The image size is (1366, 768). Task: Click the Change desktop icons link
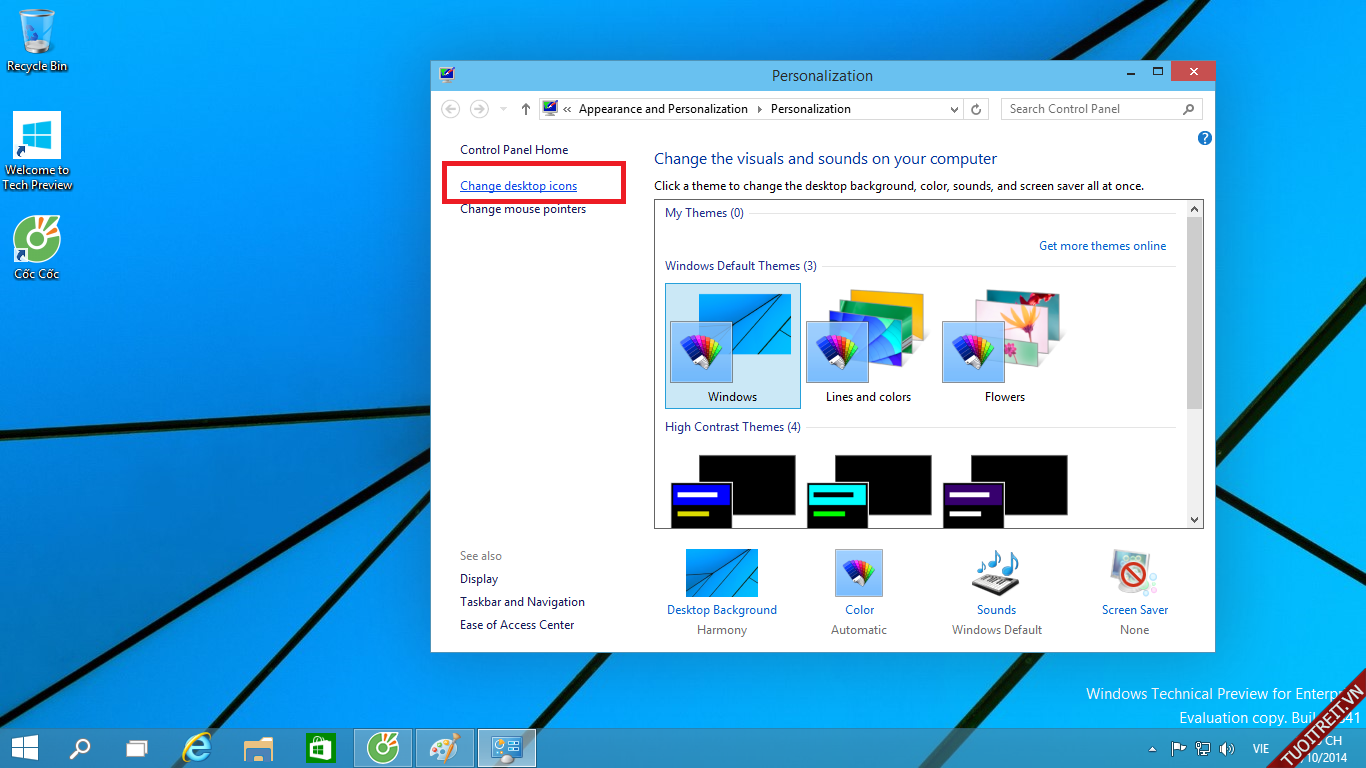pyautogui.click(x=518, y=186)
